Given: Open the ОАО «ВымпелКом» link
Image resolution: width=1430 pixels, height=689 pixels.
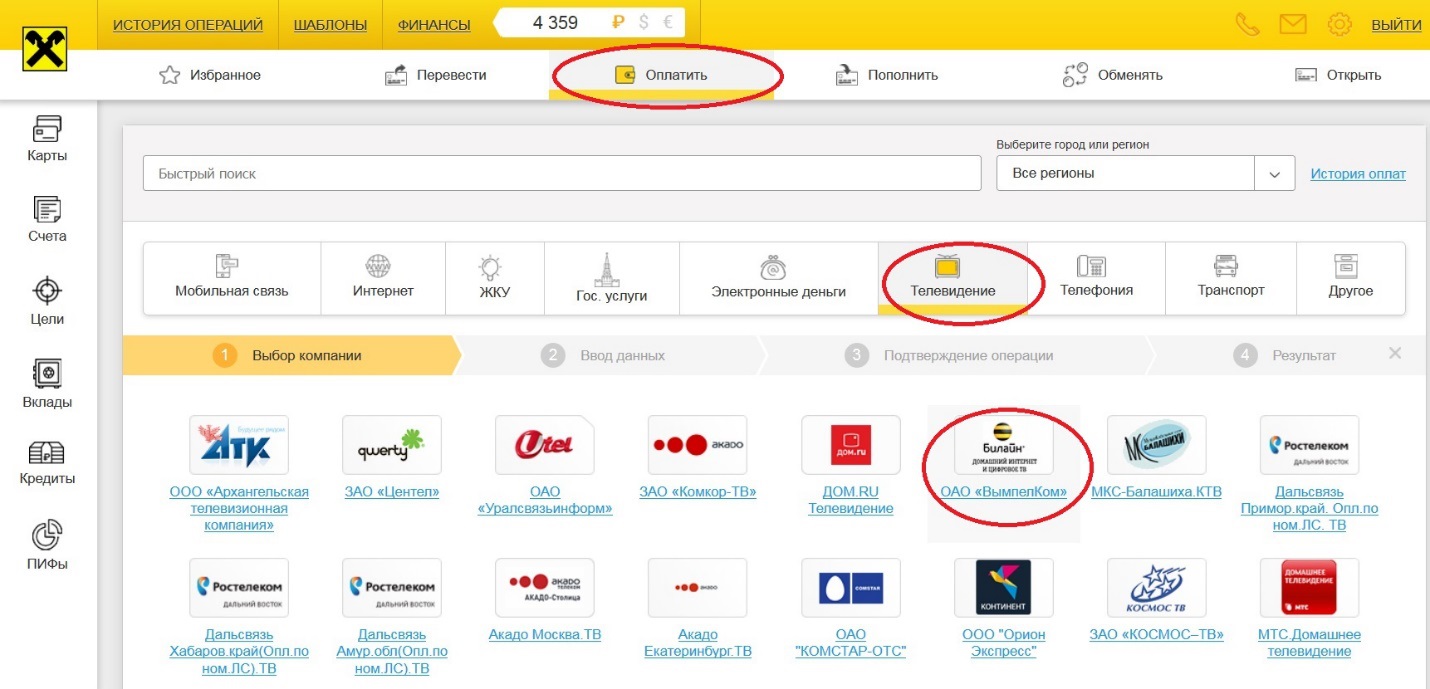Looking at the screenshot, I should pyautogui.click(x=1004, y=492).
